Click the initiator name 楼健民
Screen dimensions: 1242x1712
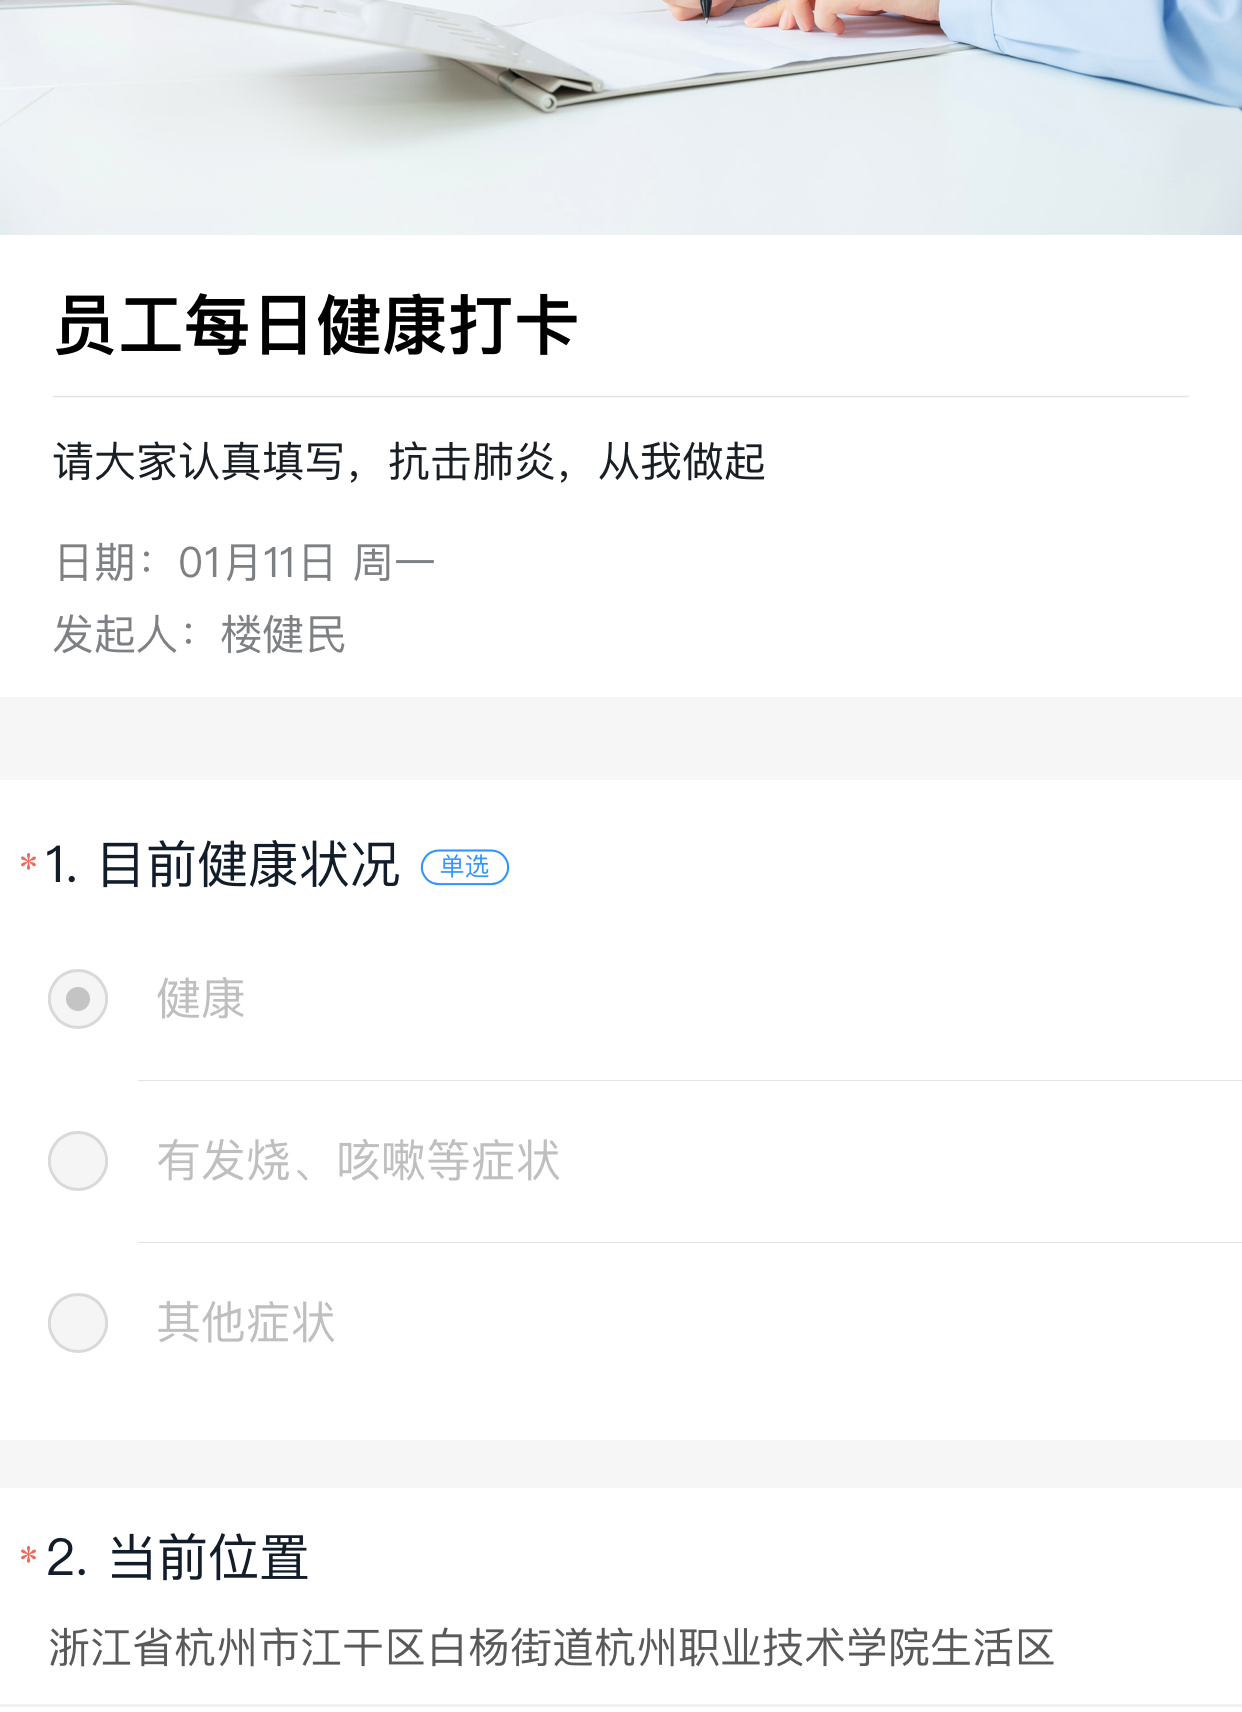(284, 635)
